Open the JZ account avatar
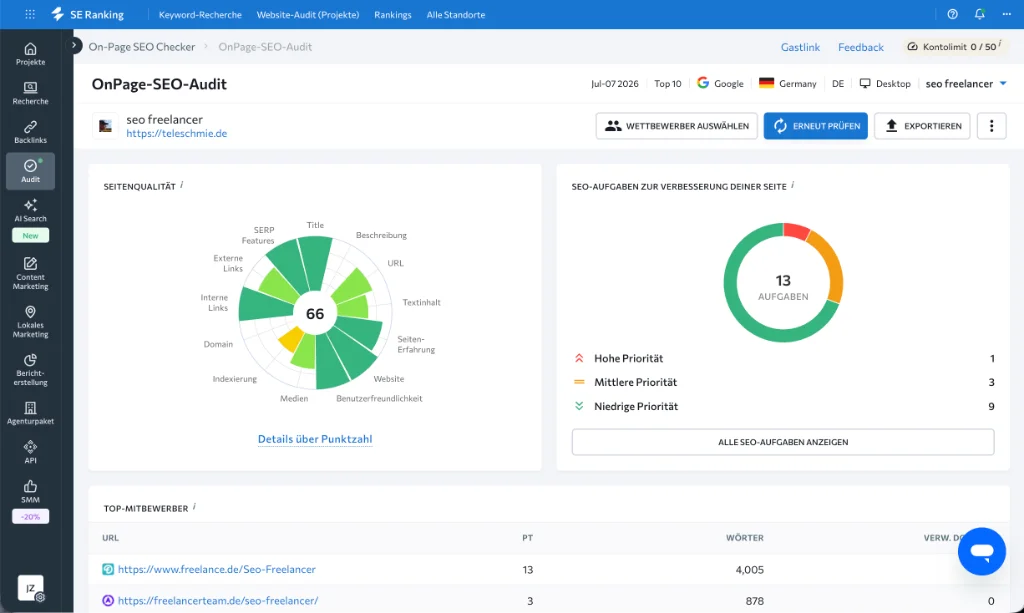Viewport: 1024px width, 613px height. coord(30,588)
